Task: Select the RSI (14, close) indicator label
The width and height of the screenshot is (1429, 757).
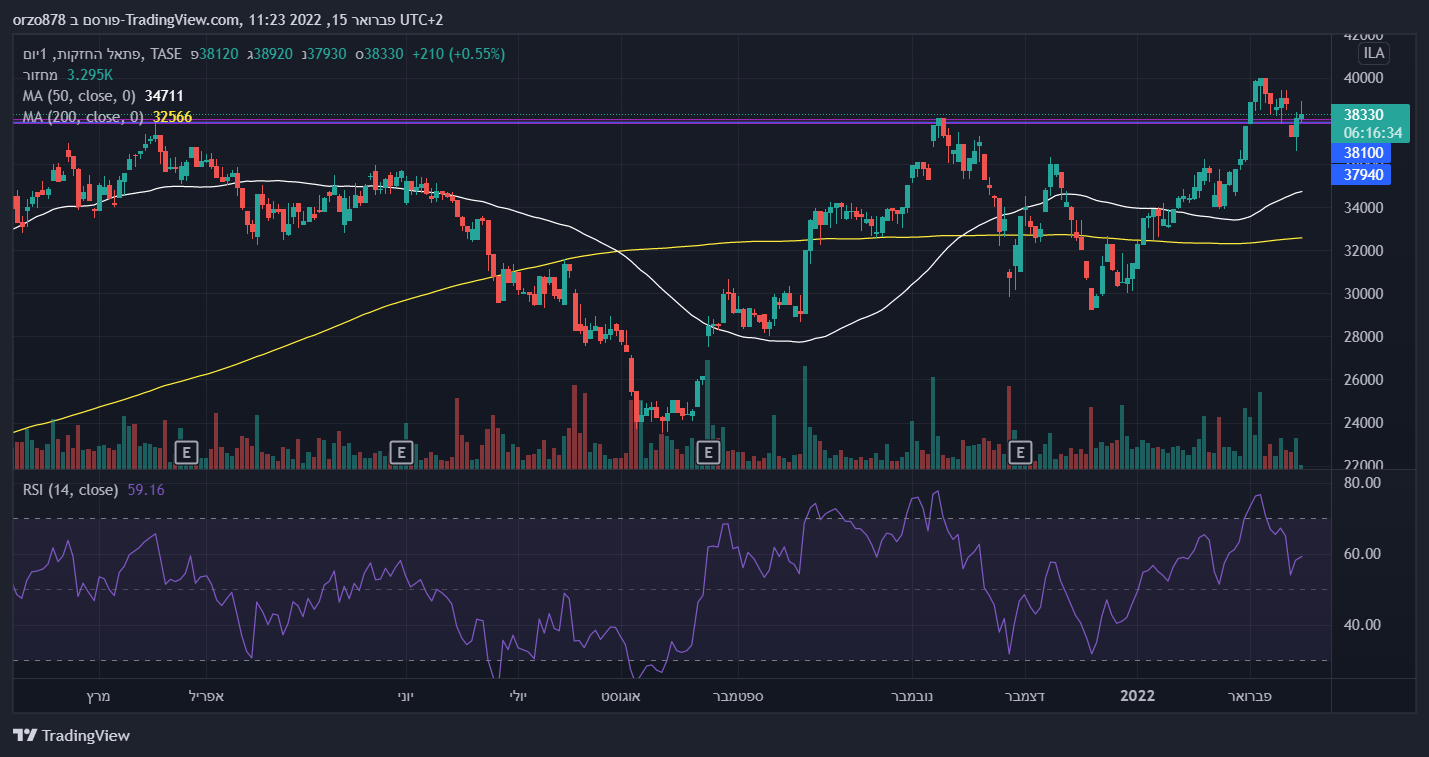Action: pos(71,490)
